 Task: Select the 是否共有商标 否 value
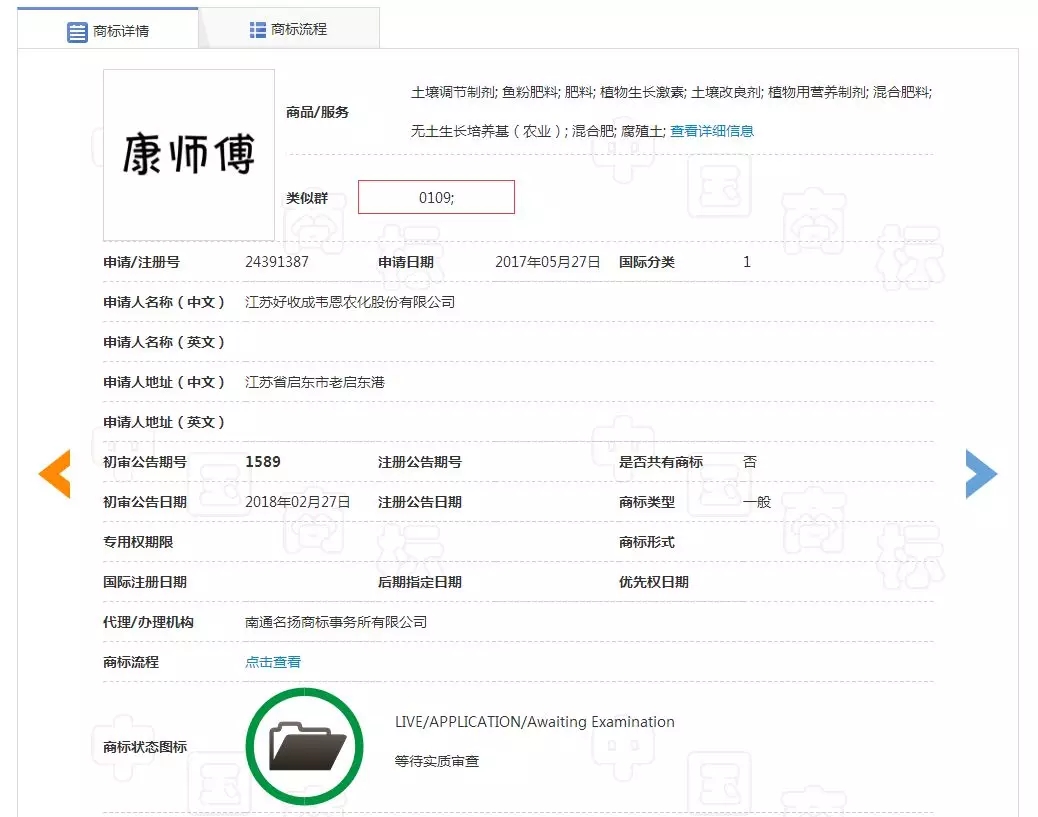click(751, 462)
